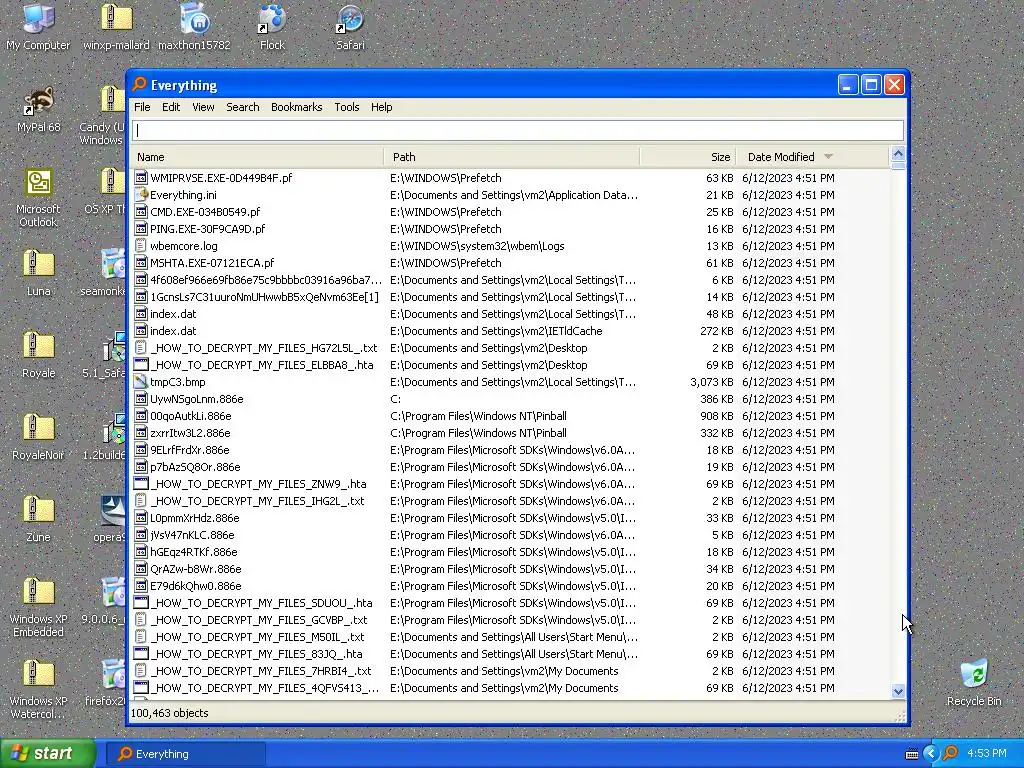Select the E79d6kQhw0.886e file row
1024x768 pixels.
511,586
